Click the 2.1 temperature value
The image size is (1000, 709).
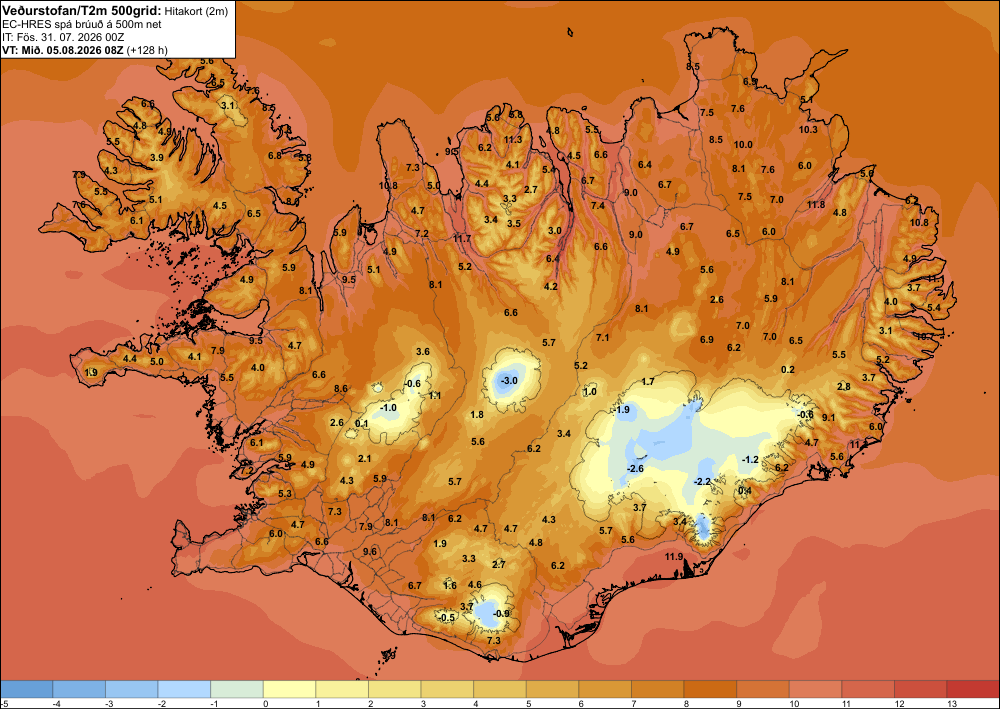[x=365, y=458]
